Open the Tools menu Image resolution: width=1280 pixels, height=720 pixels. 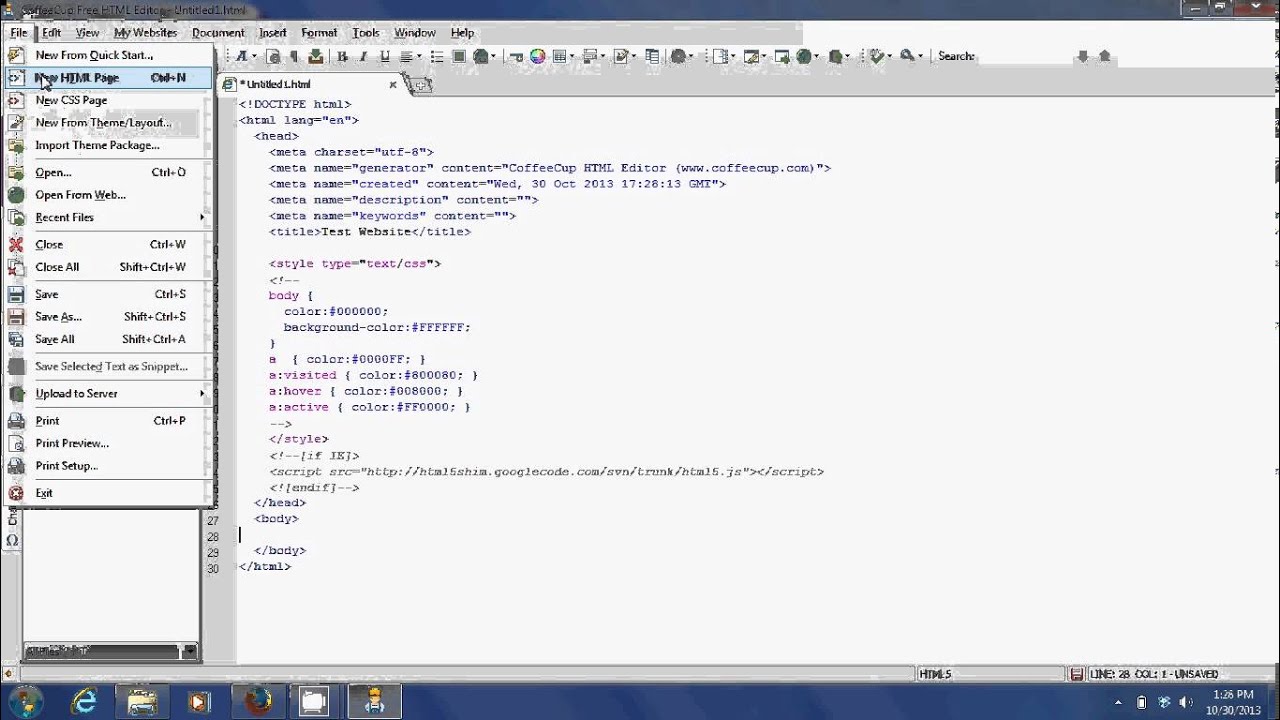366,33
